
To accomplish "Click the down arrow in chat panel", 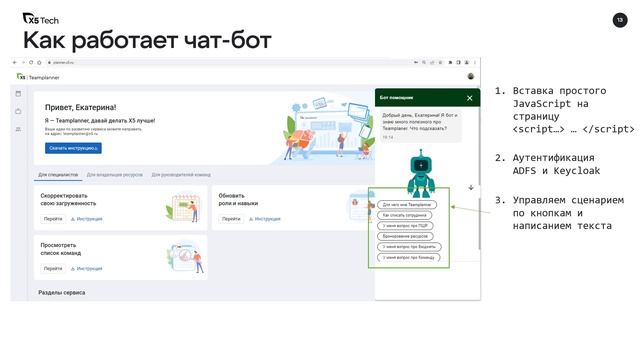I will pos(471,187).
